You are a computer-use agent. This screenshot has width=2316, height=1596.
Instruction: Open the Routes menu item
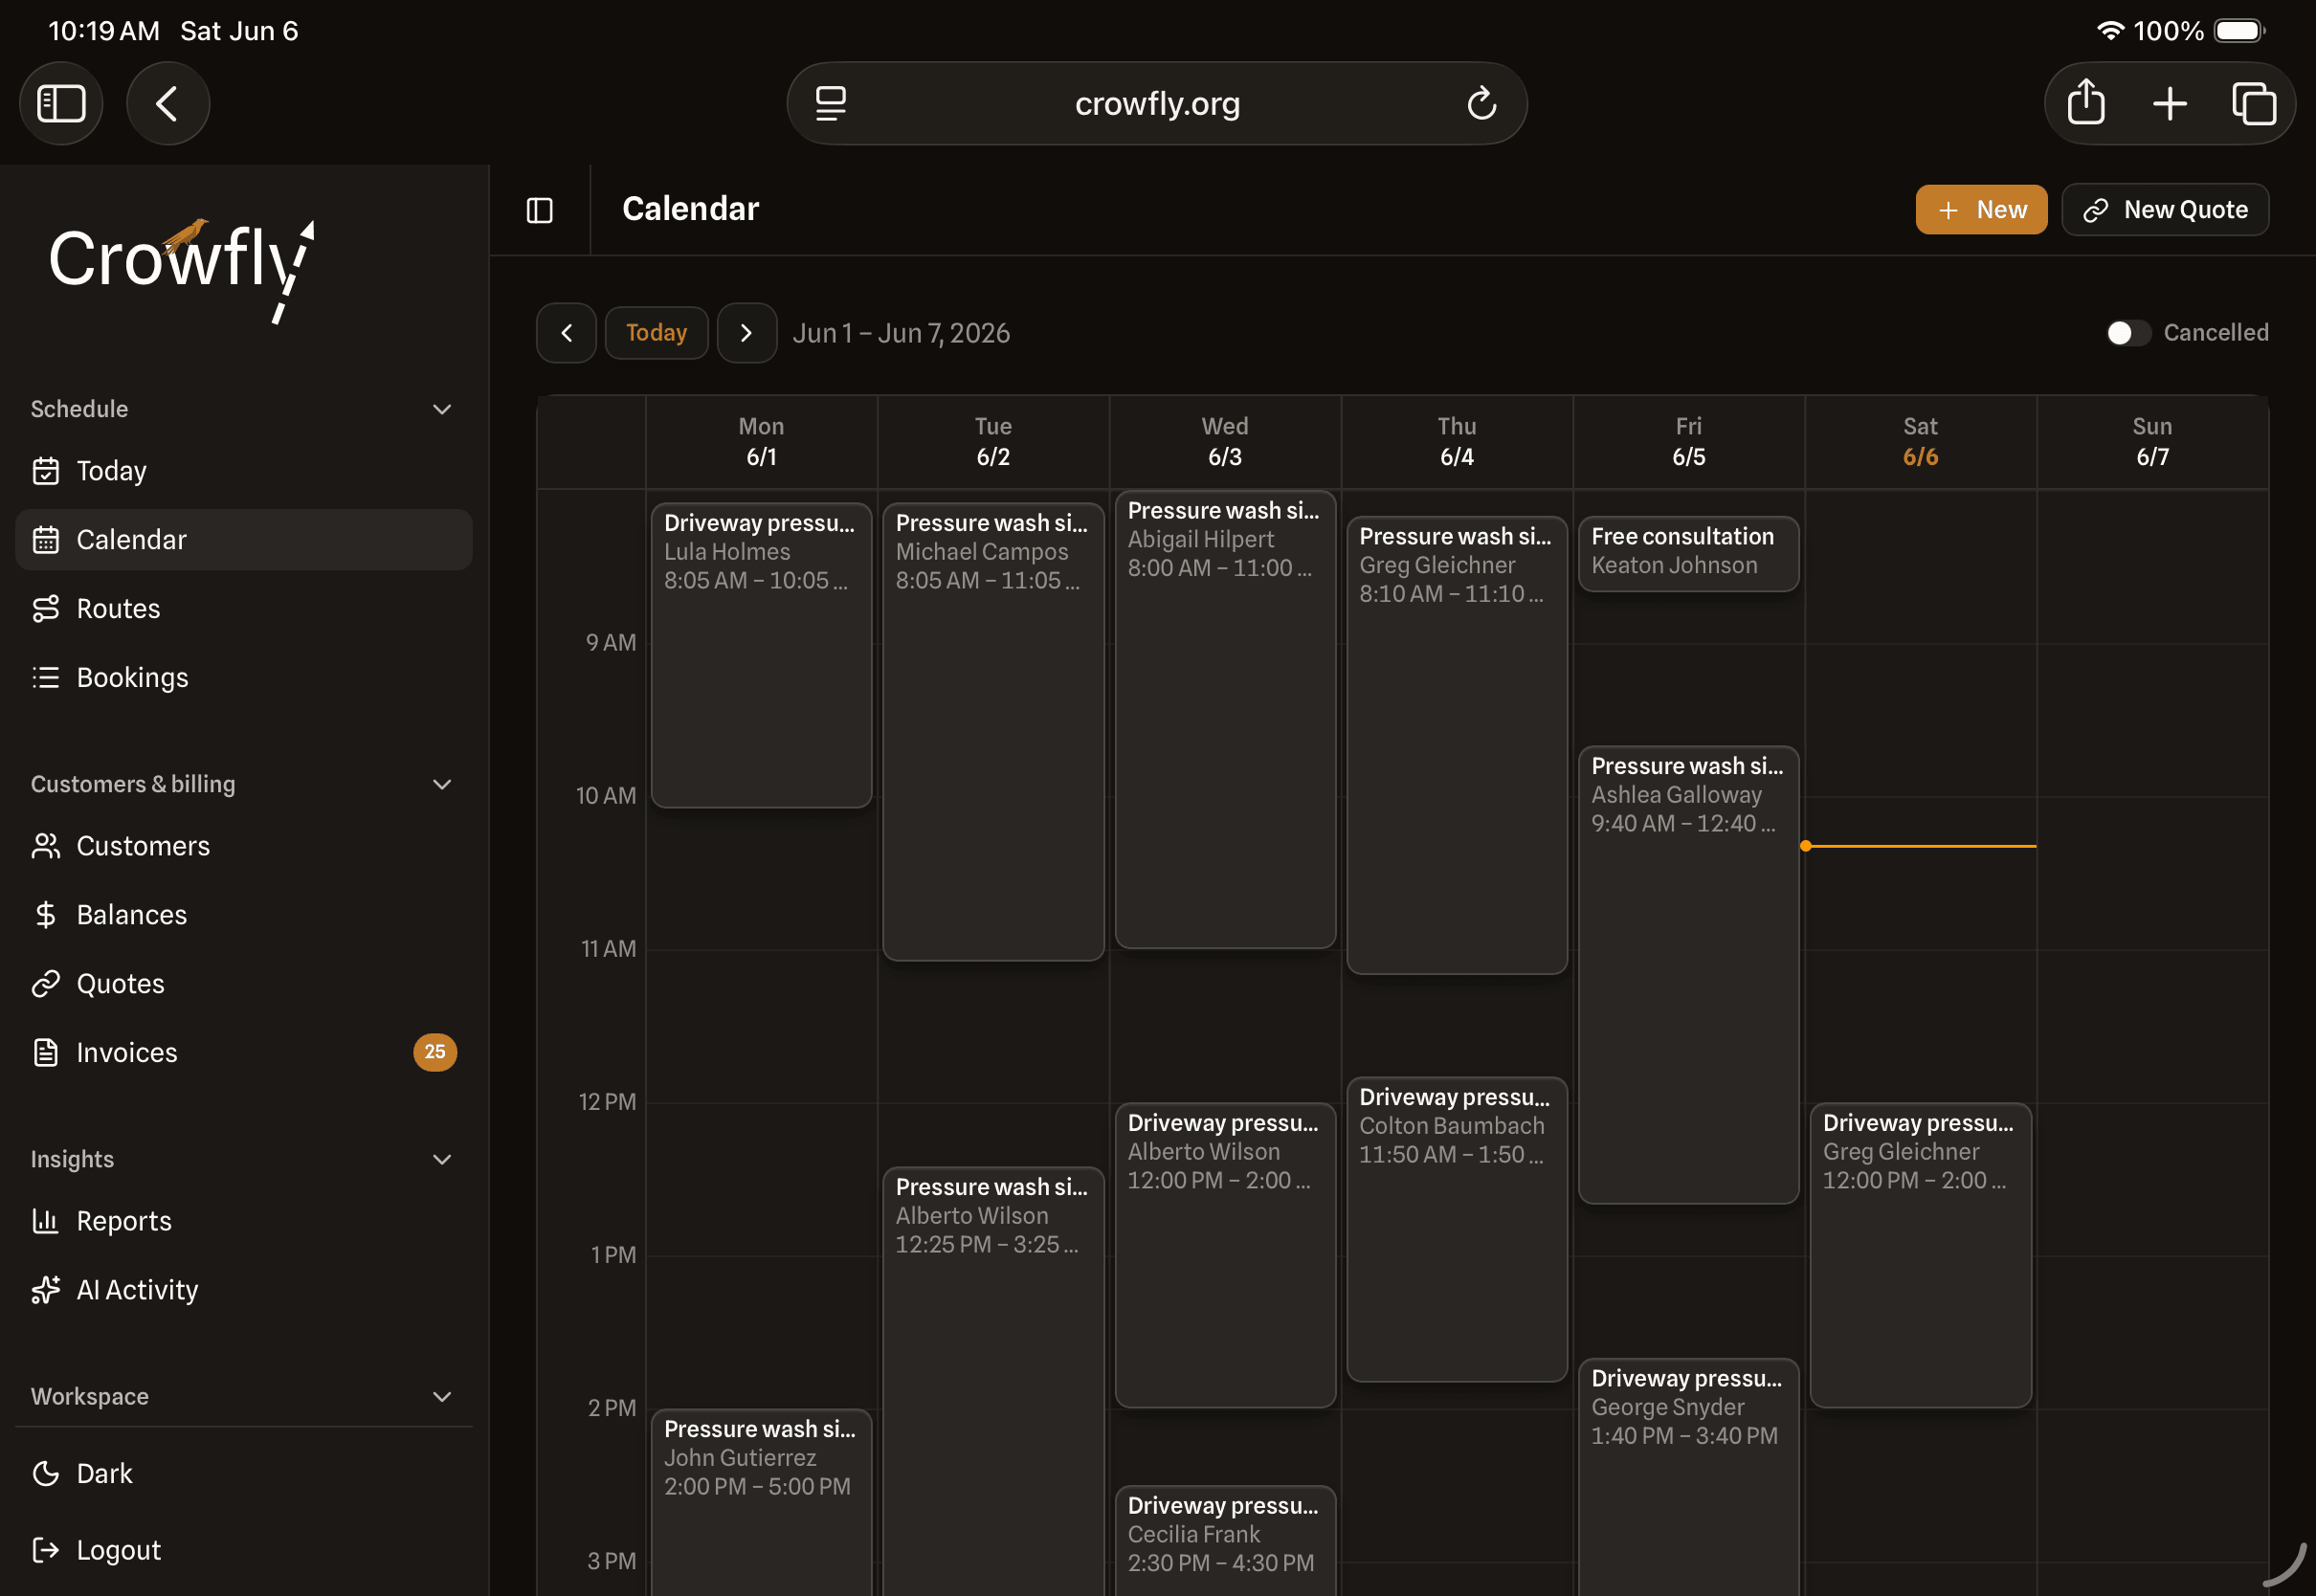click(x=243, y=609)
